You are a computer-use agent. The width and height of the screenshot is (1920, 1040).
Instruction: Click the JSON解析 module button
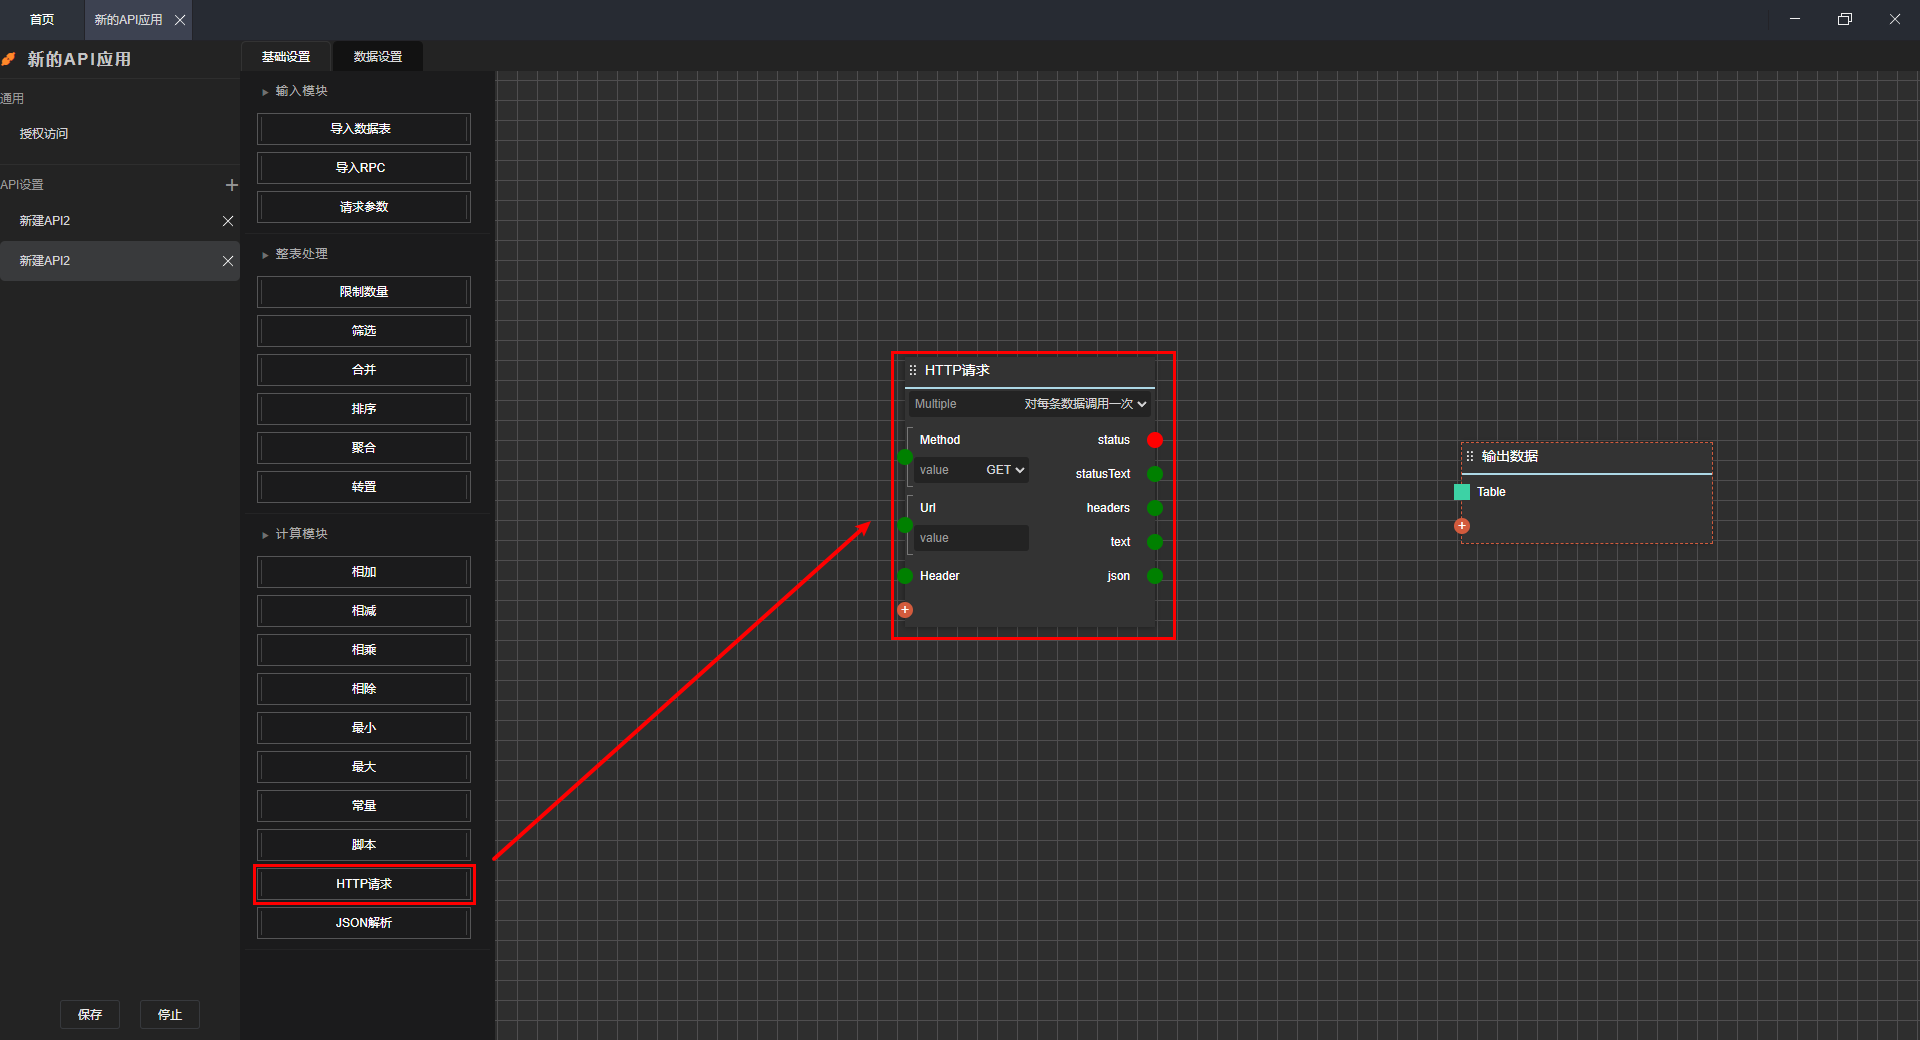point(363,923)
